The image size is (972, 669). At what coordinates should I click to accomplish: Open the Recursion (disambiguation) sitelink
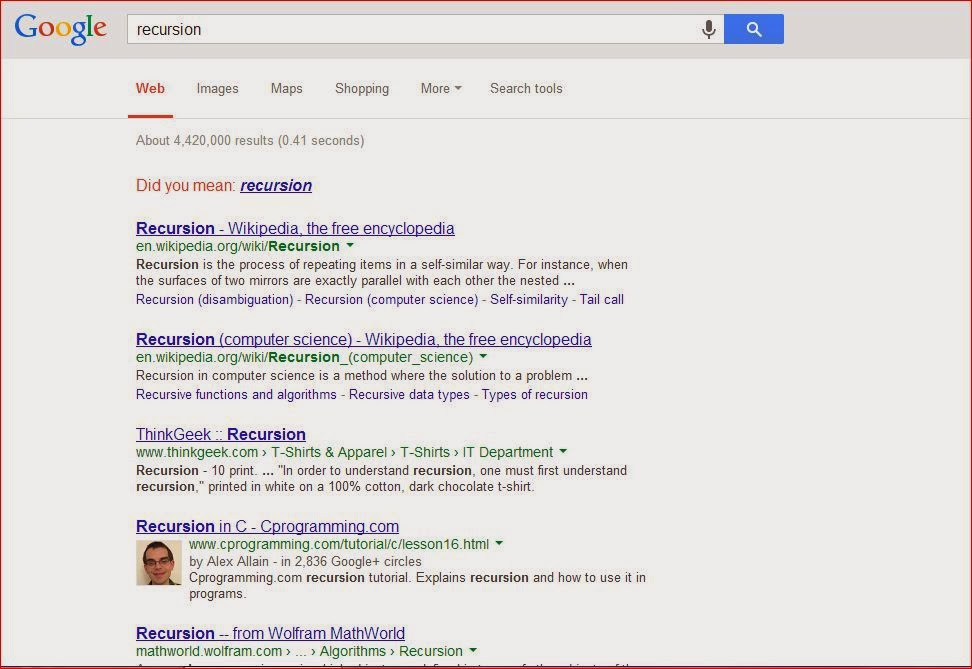[214, 299]
